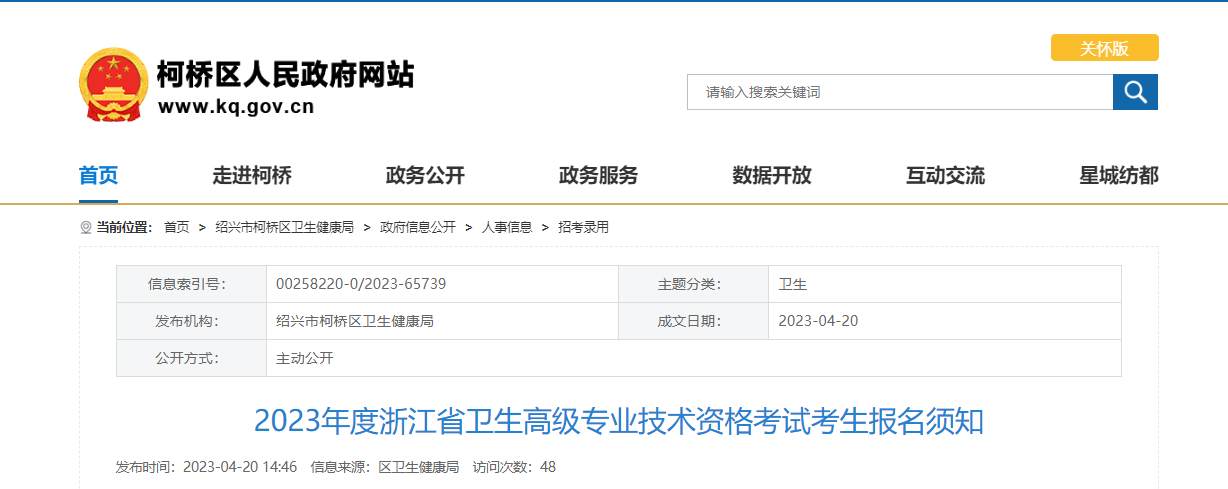Viewport: 1228px width, 489px height.
Task: Click the location pin icon beside 当前位置
Action: [x=85, y=228]
